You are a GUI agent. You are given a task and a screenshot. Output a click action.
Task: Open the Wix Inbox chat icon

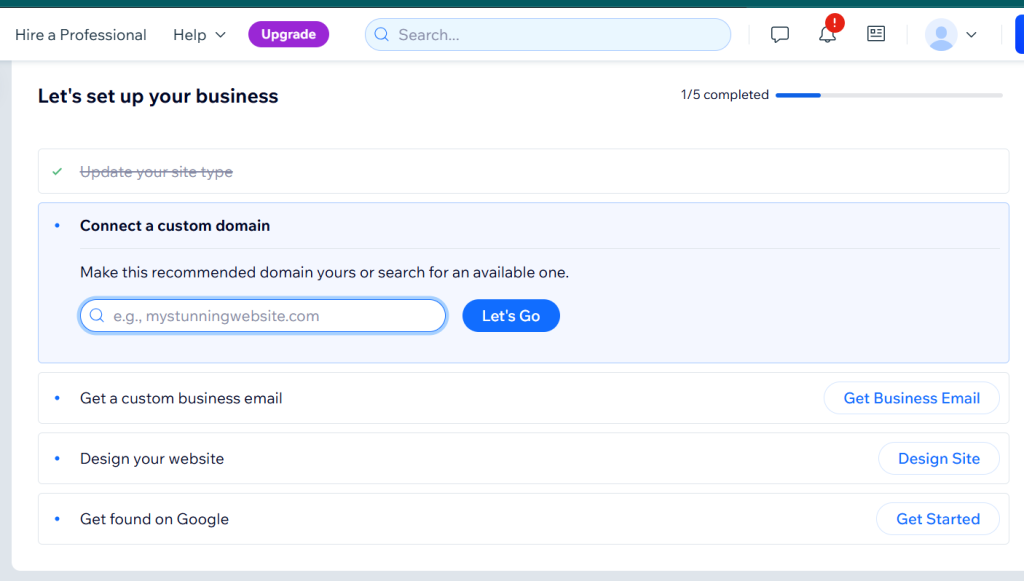click(780, 33)
